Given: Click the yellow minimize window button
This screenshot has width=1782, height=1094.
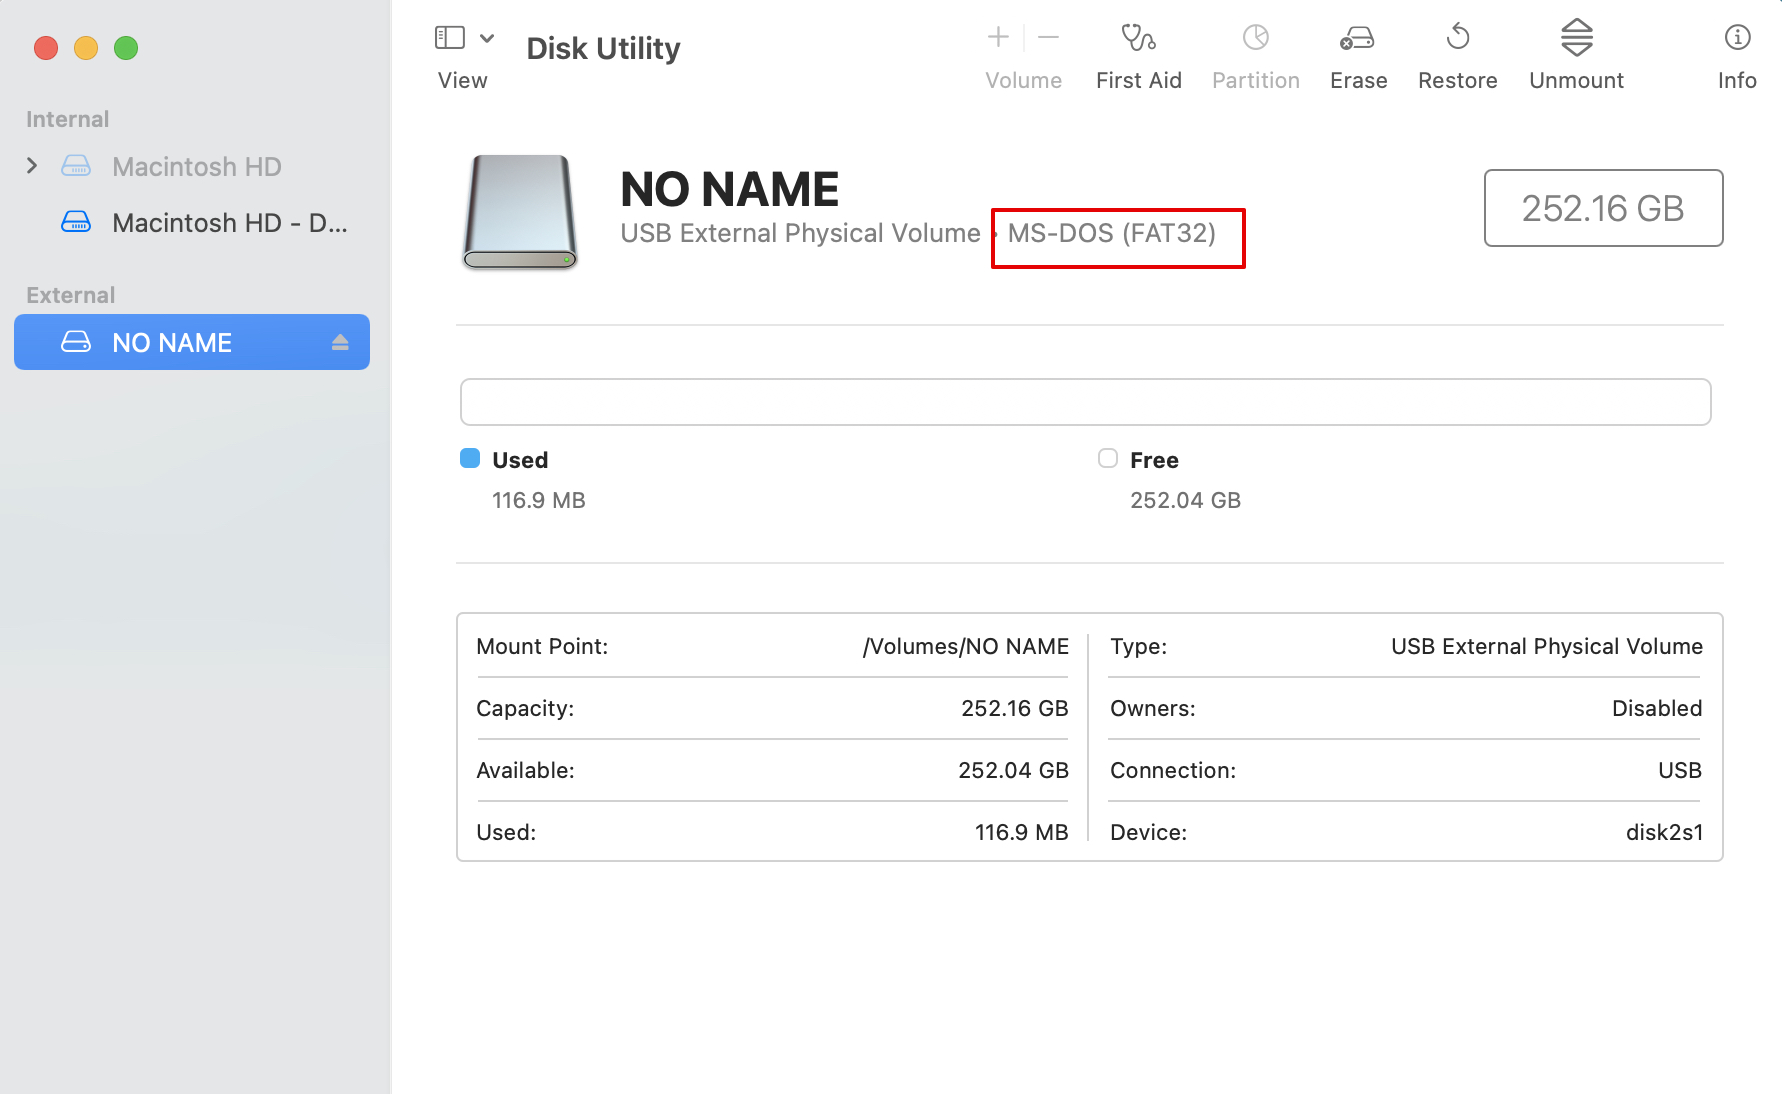Looking at the screenshot, I should (x=86, y=48).
